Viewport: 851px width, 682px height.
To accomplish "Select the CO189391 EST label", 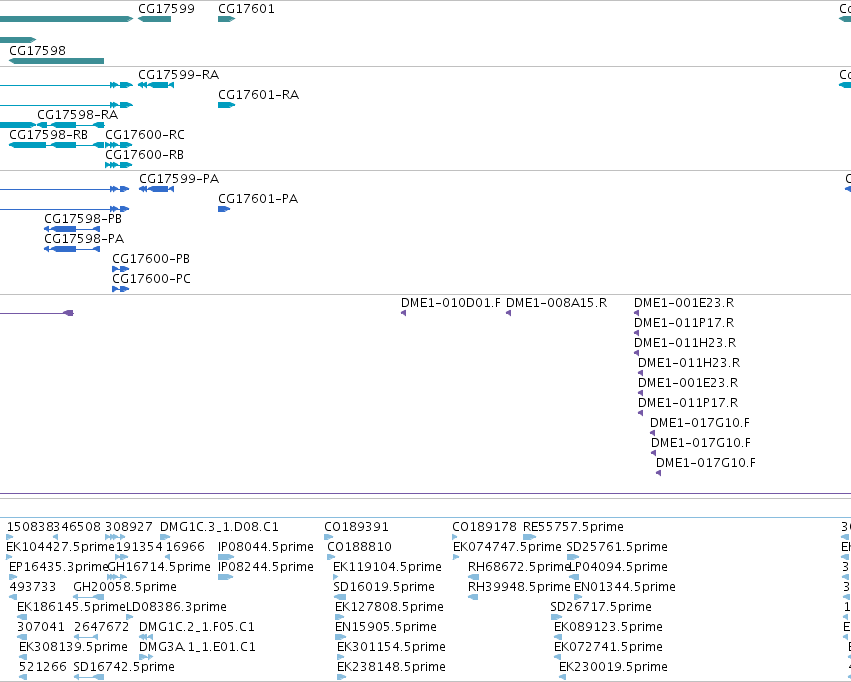I will 357,527.
